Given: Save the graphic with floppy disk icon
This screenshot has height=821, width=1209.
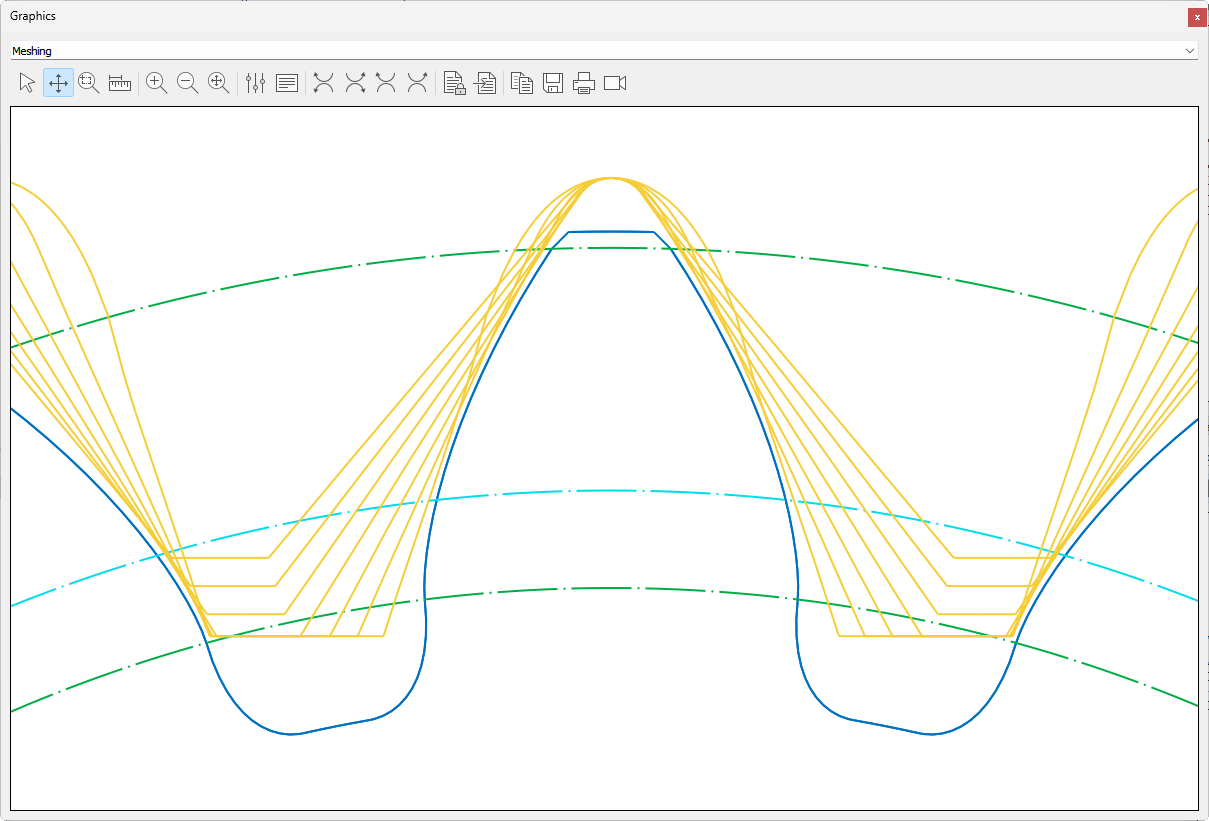Looking at the screenshot, I should 553,83.
